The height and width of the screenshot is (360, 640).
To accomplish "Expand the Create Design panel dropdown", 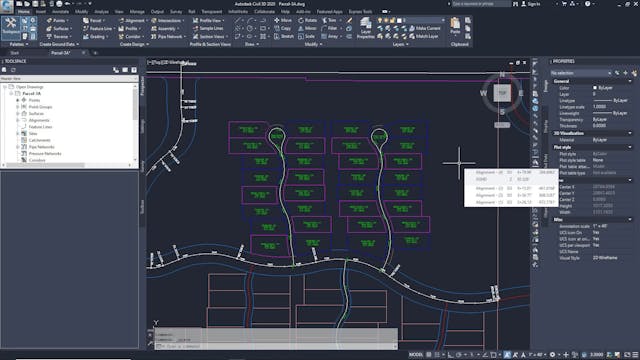I will (x=134, y=44).
